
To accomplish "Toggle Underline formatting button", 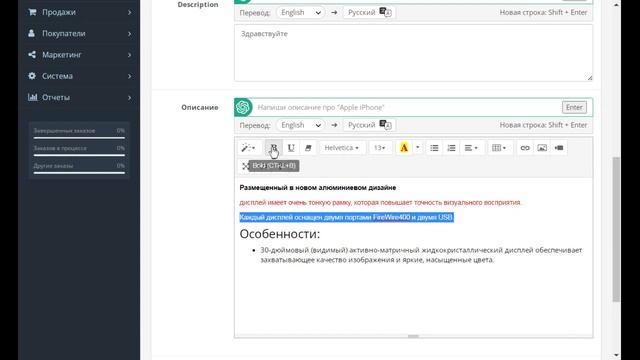I will point(291,148).
